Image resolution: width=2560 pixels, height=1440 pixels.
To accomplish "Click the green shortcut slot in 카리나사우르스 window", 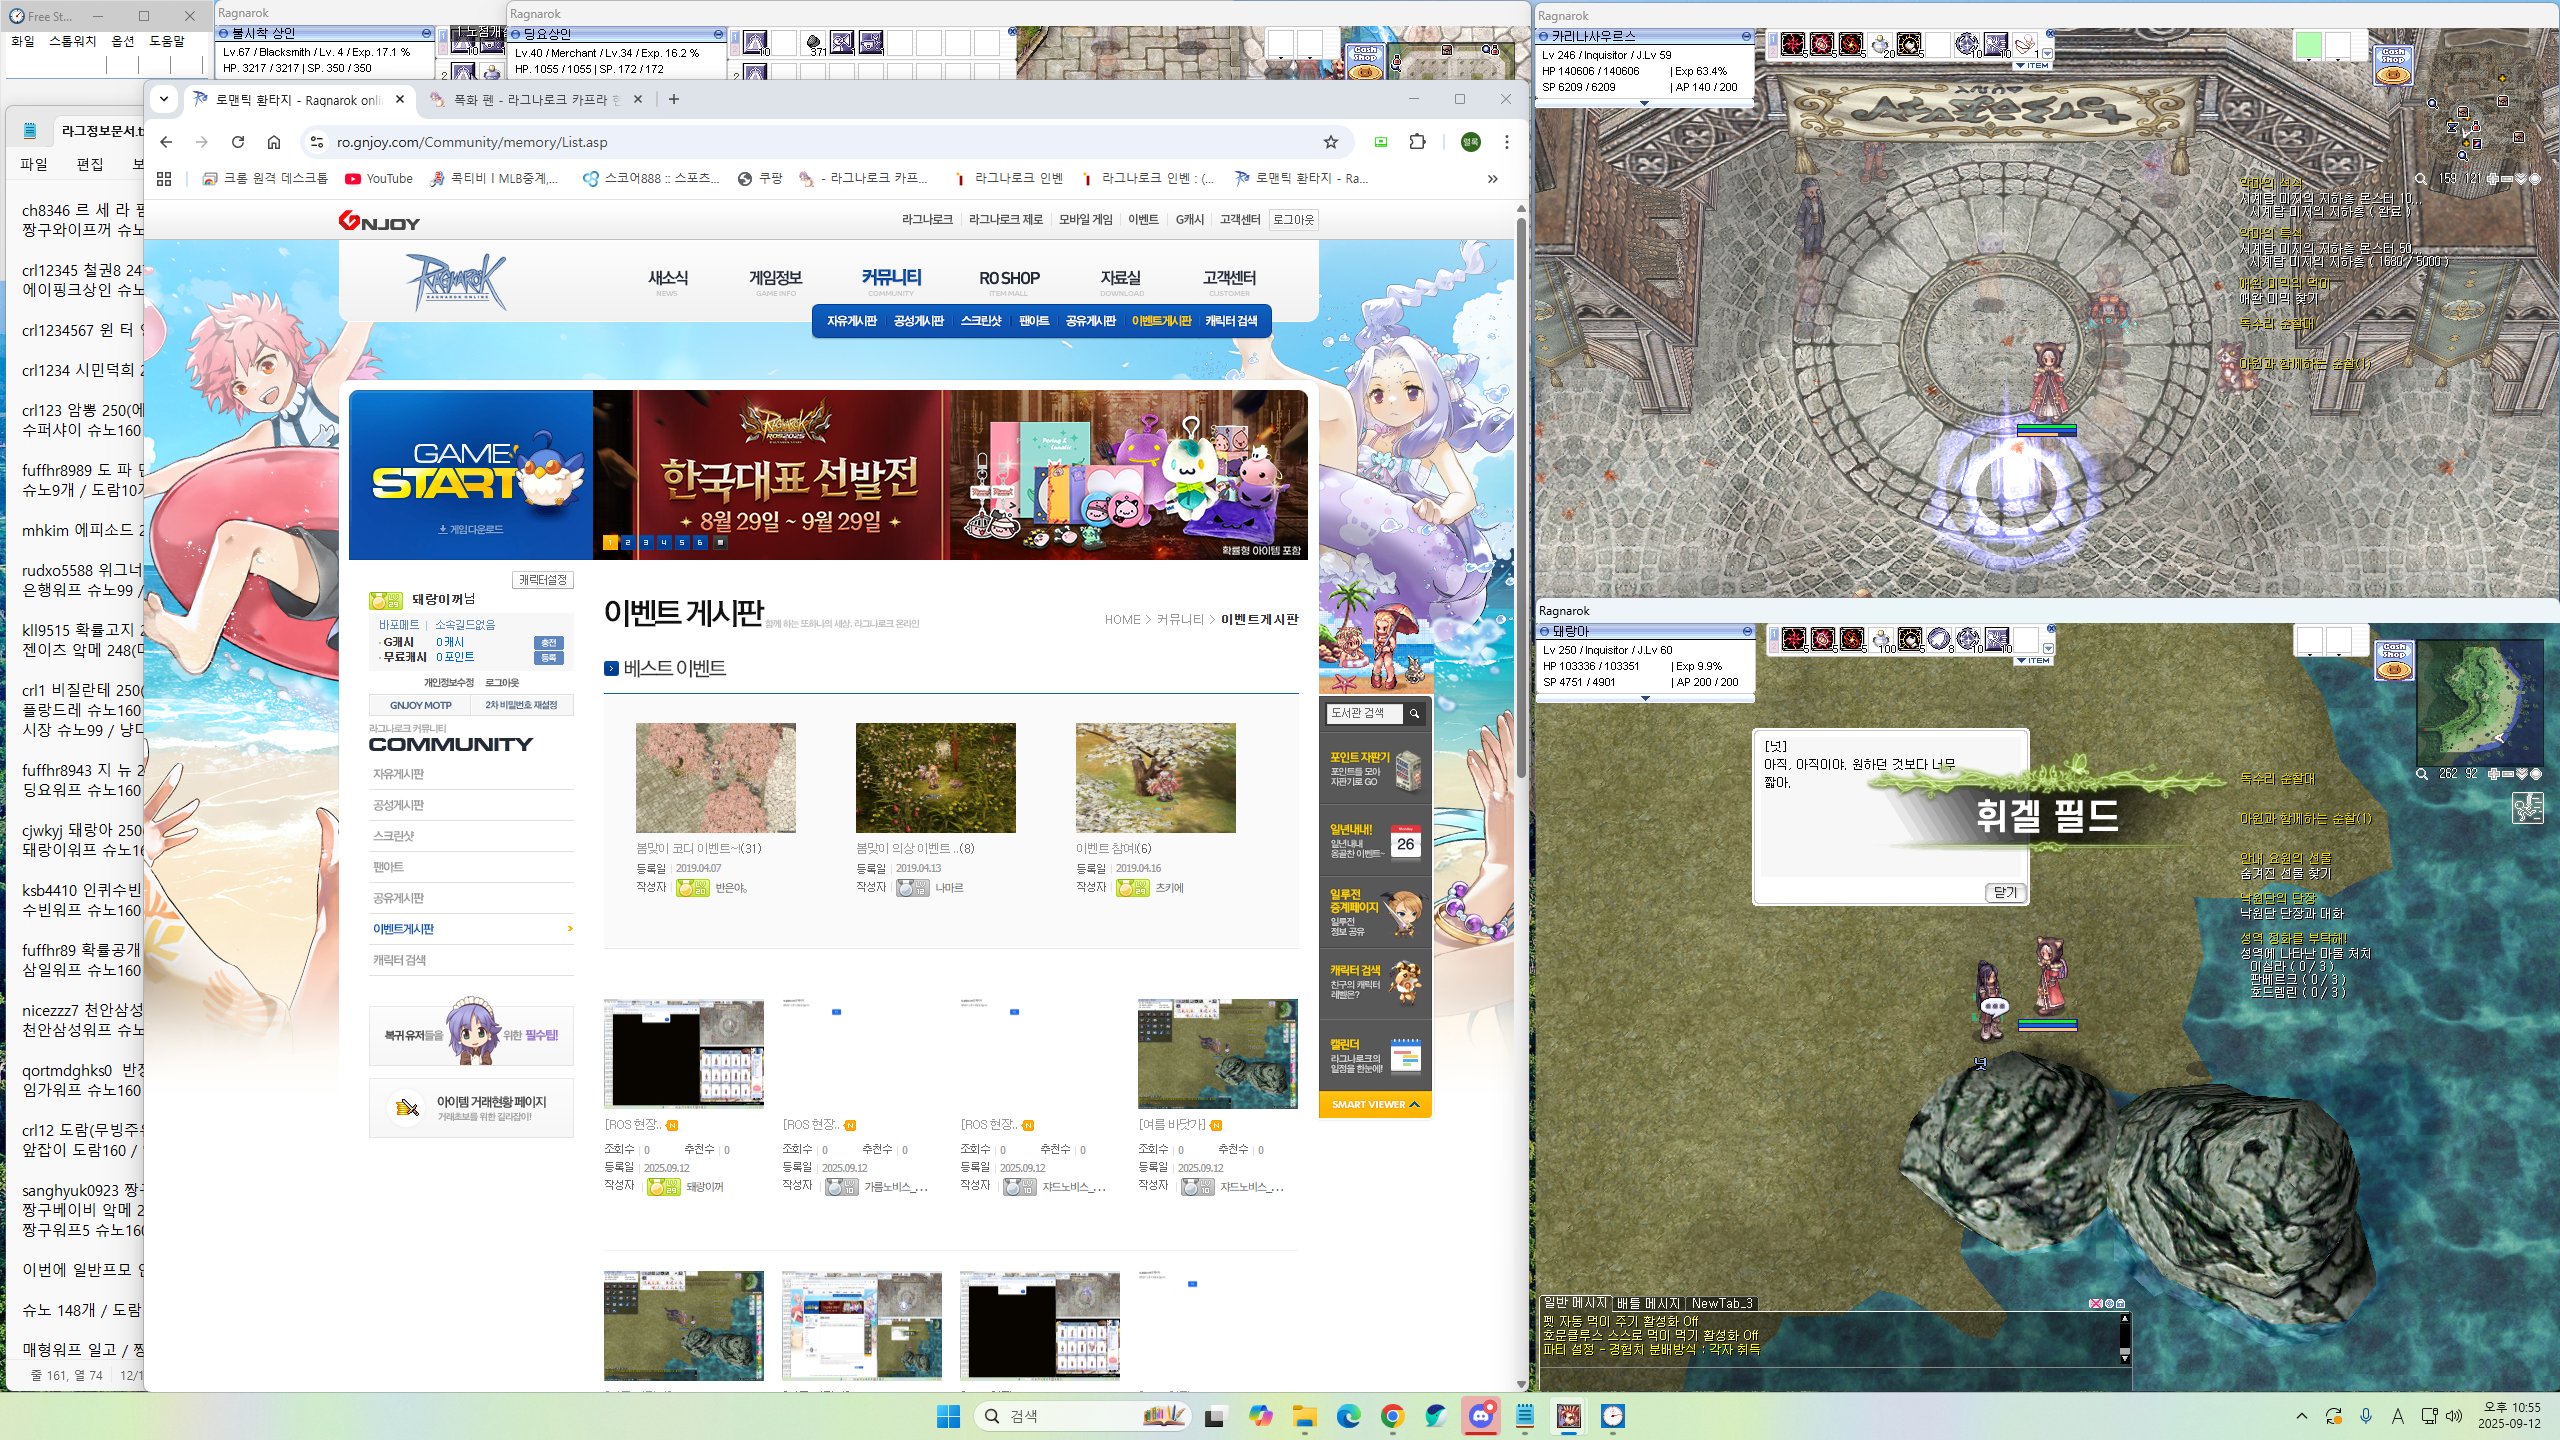I will point(2307,45).
